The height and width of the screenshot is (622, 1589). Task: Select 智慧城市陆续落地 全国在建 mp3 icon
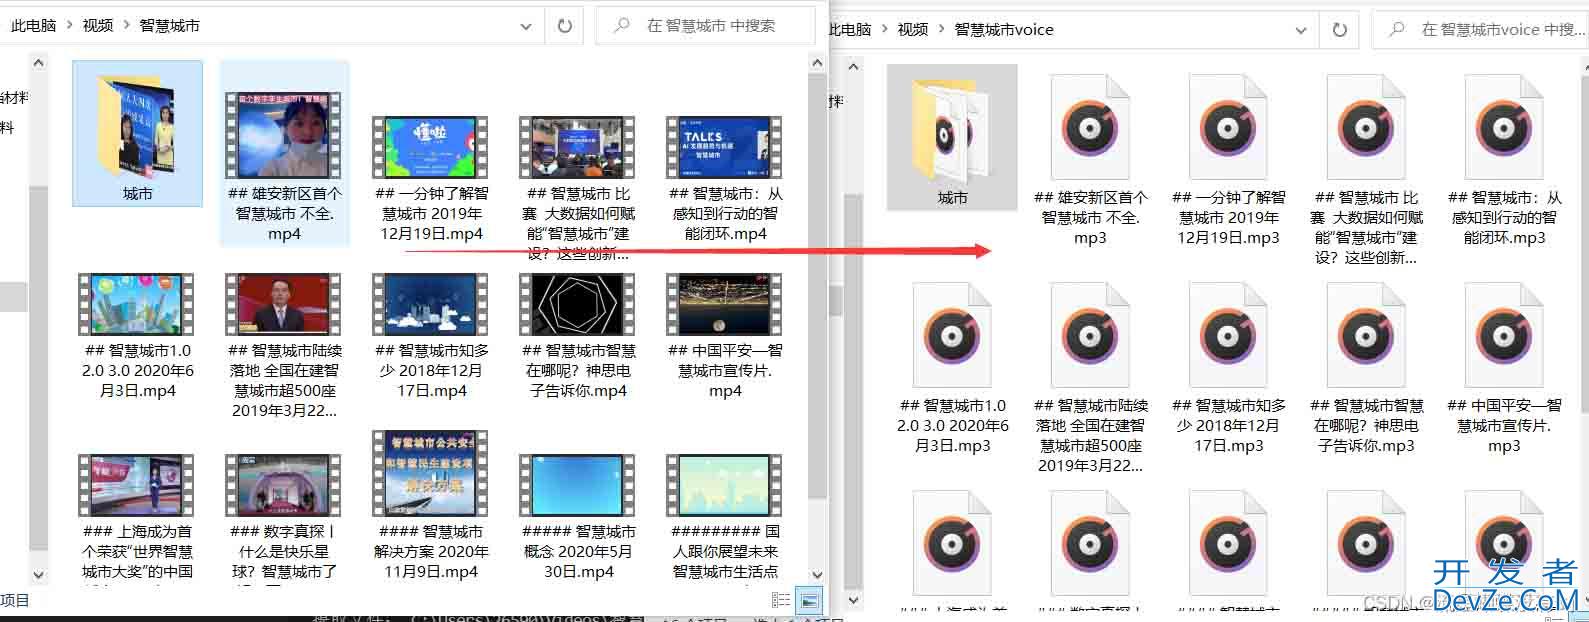[1090, 336]
